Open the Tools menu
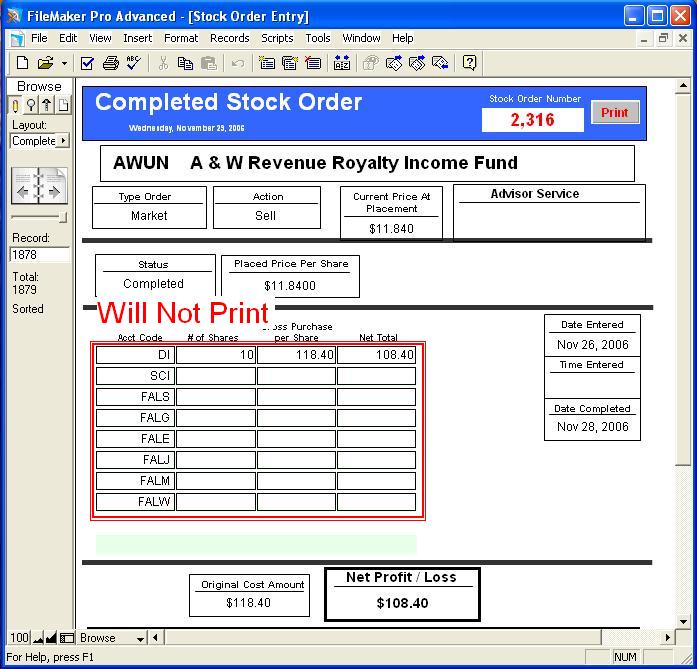The height and width of the screenshot is (669, 697). click(318, 38)
